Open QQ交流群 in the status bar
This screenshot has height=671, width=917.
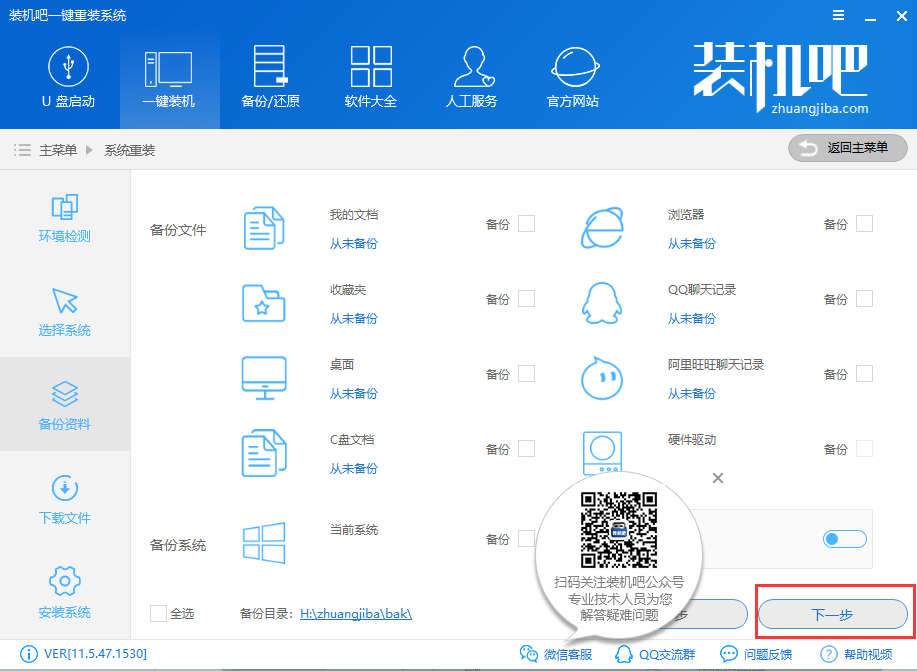pos(654,654)
